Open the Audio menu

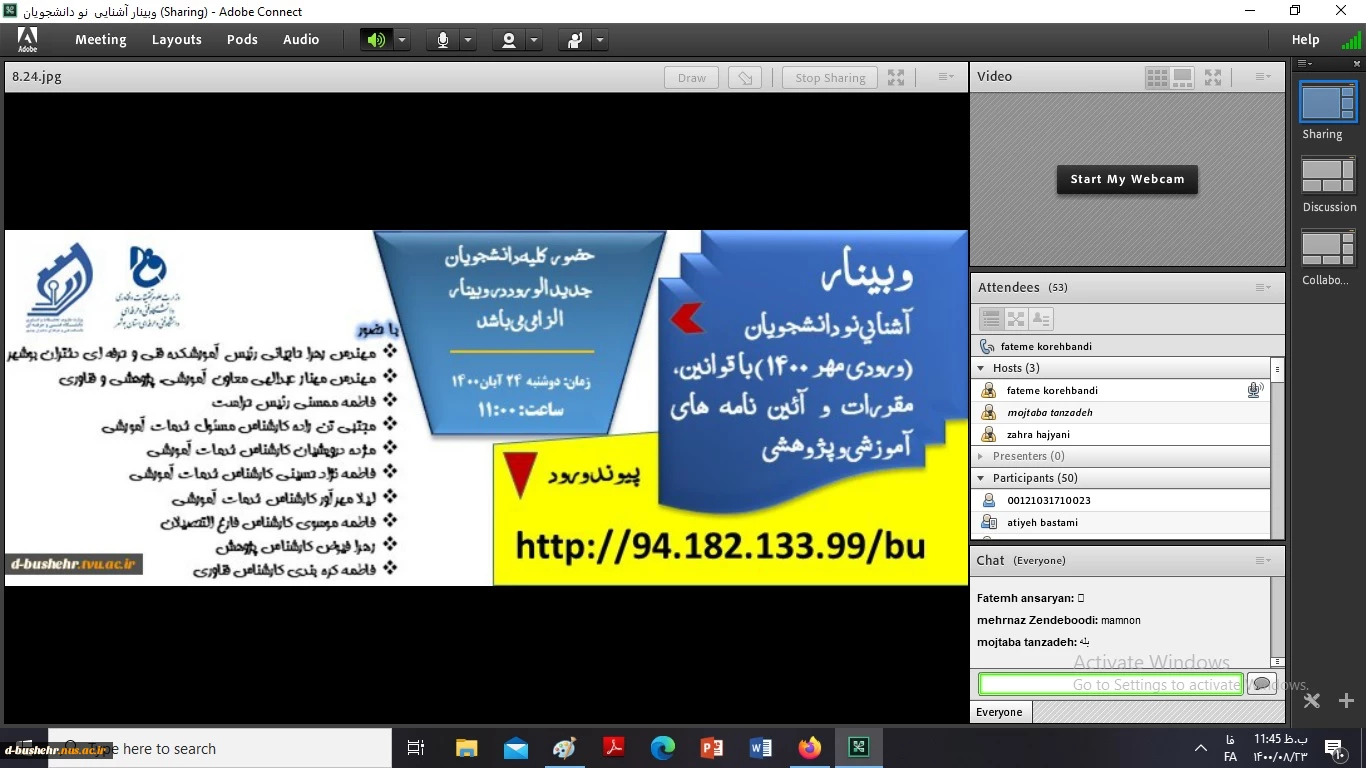(301, 40)
